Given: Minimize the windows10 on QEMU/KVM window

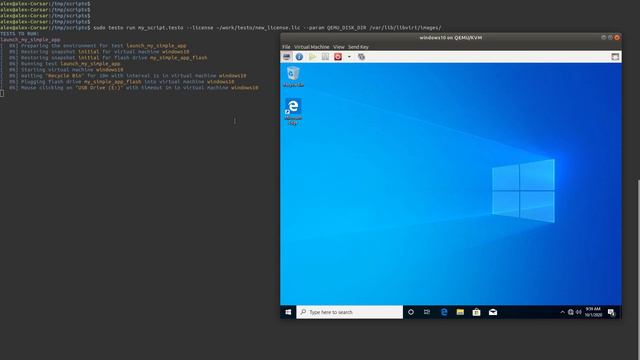Looking at the screenshot, I should [603, 37].
